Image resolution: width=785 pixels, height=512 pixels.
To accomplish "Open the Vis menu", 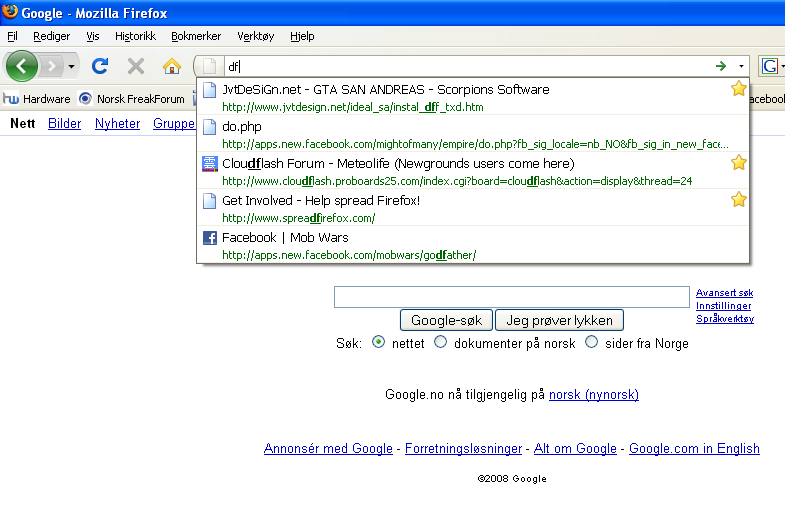I will point(93,36).
